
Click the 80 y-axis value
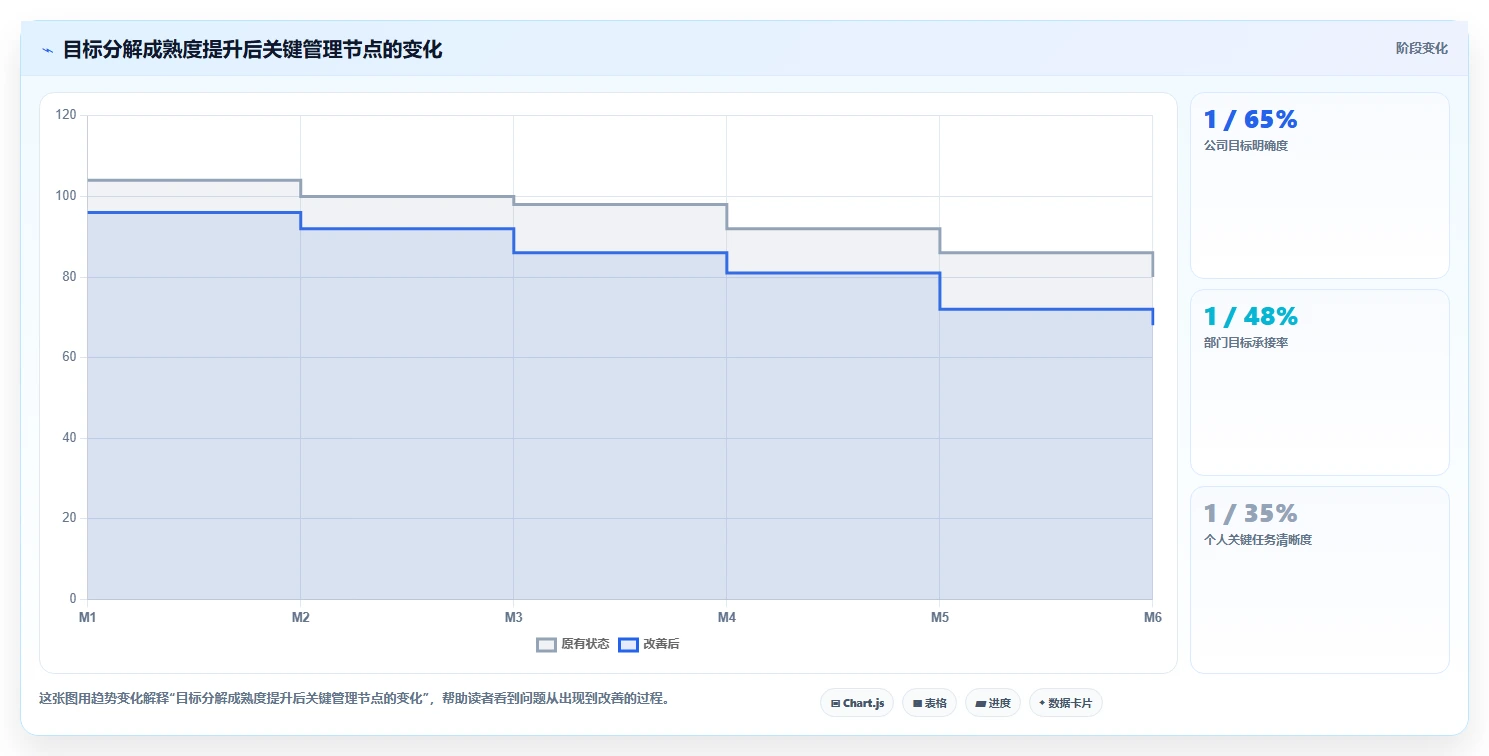[69, 277]
